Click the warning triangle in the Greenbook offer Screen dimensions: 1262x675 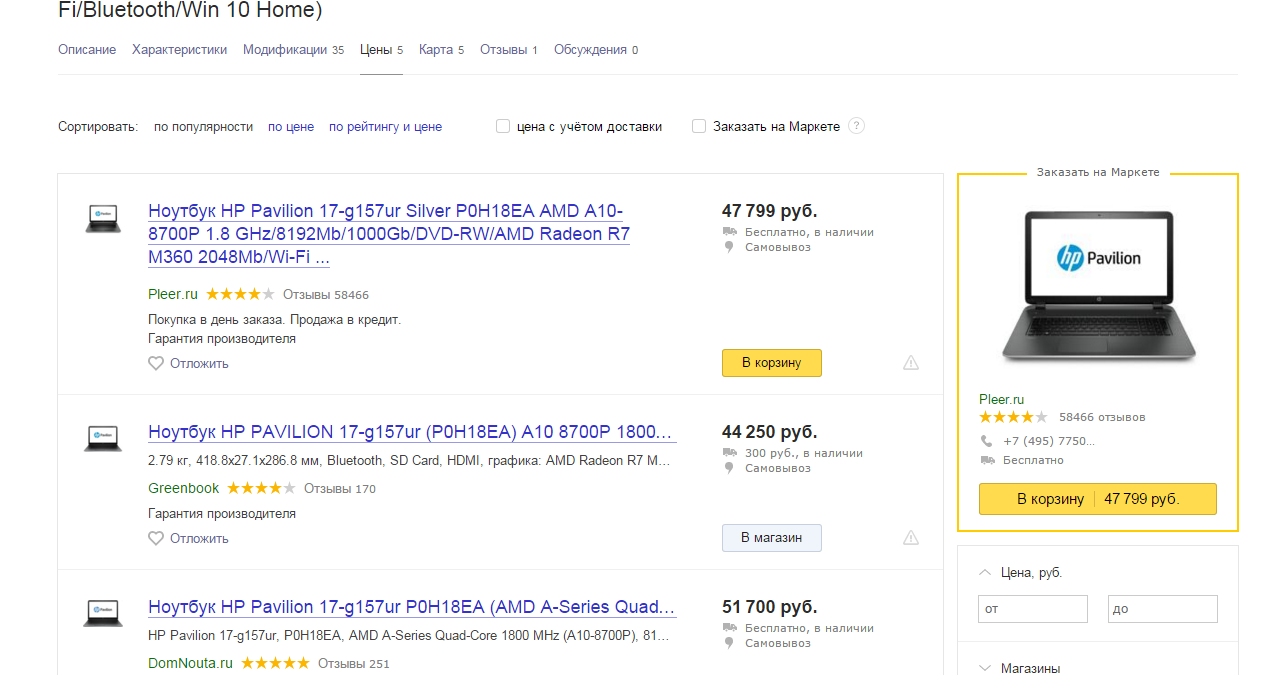pos(910,538)
